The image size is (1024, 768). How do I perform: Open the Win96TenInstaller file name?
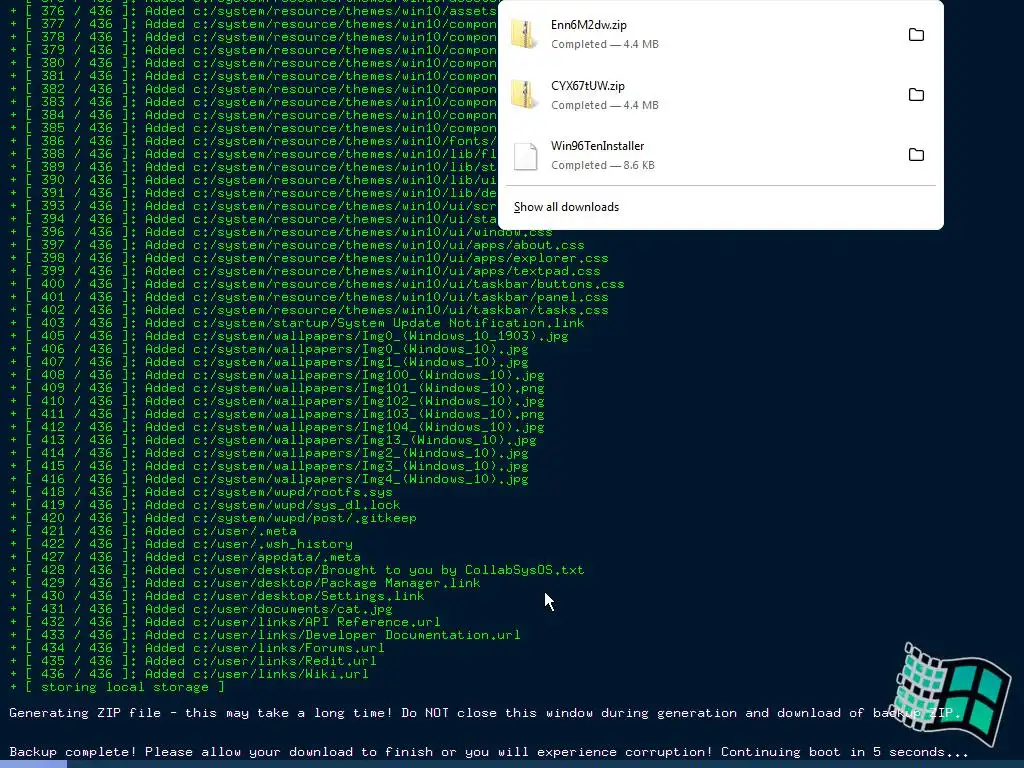pos(598,146)
